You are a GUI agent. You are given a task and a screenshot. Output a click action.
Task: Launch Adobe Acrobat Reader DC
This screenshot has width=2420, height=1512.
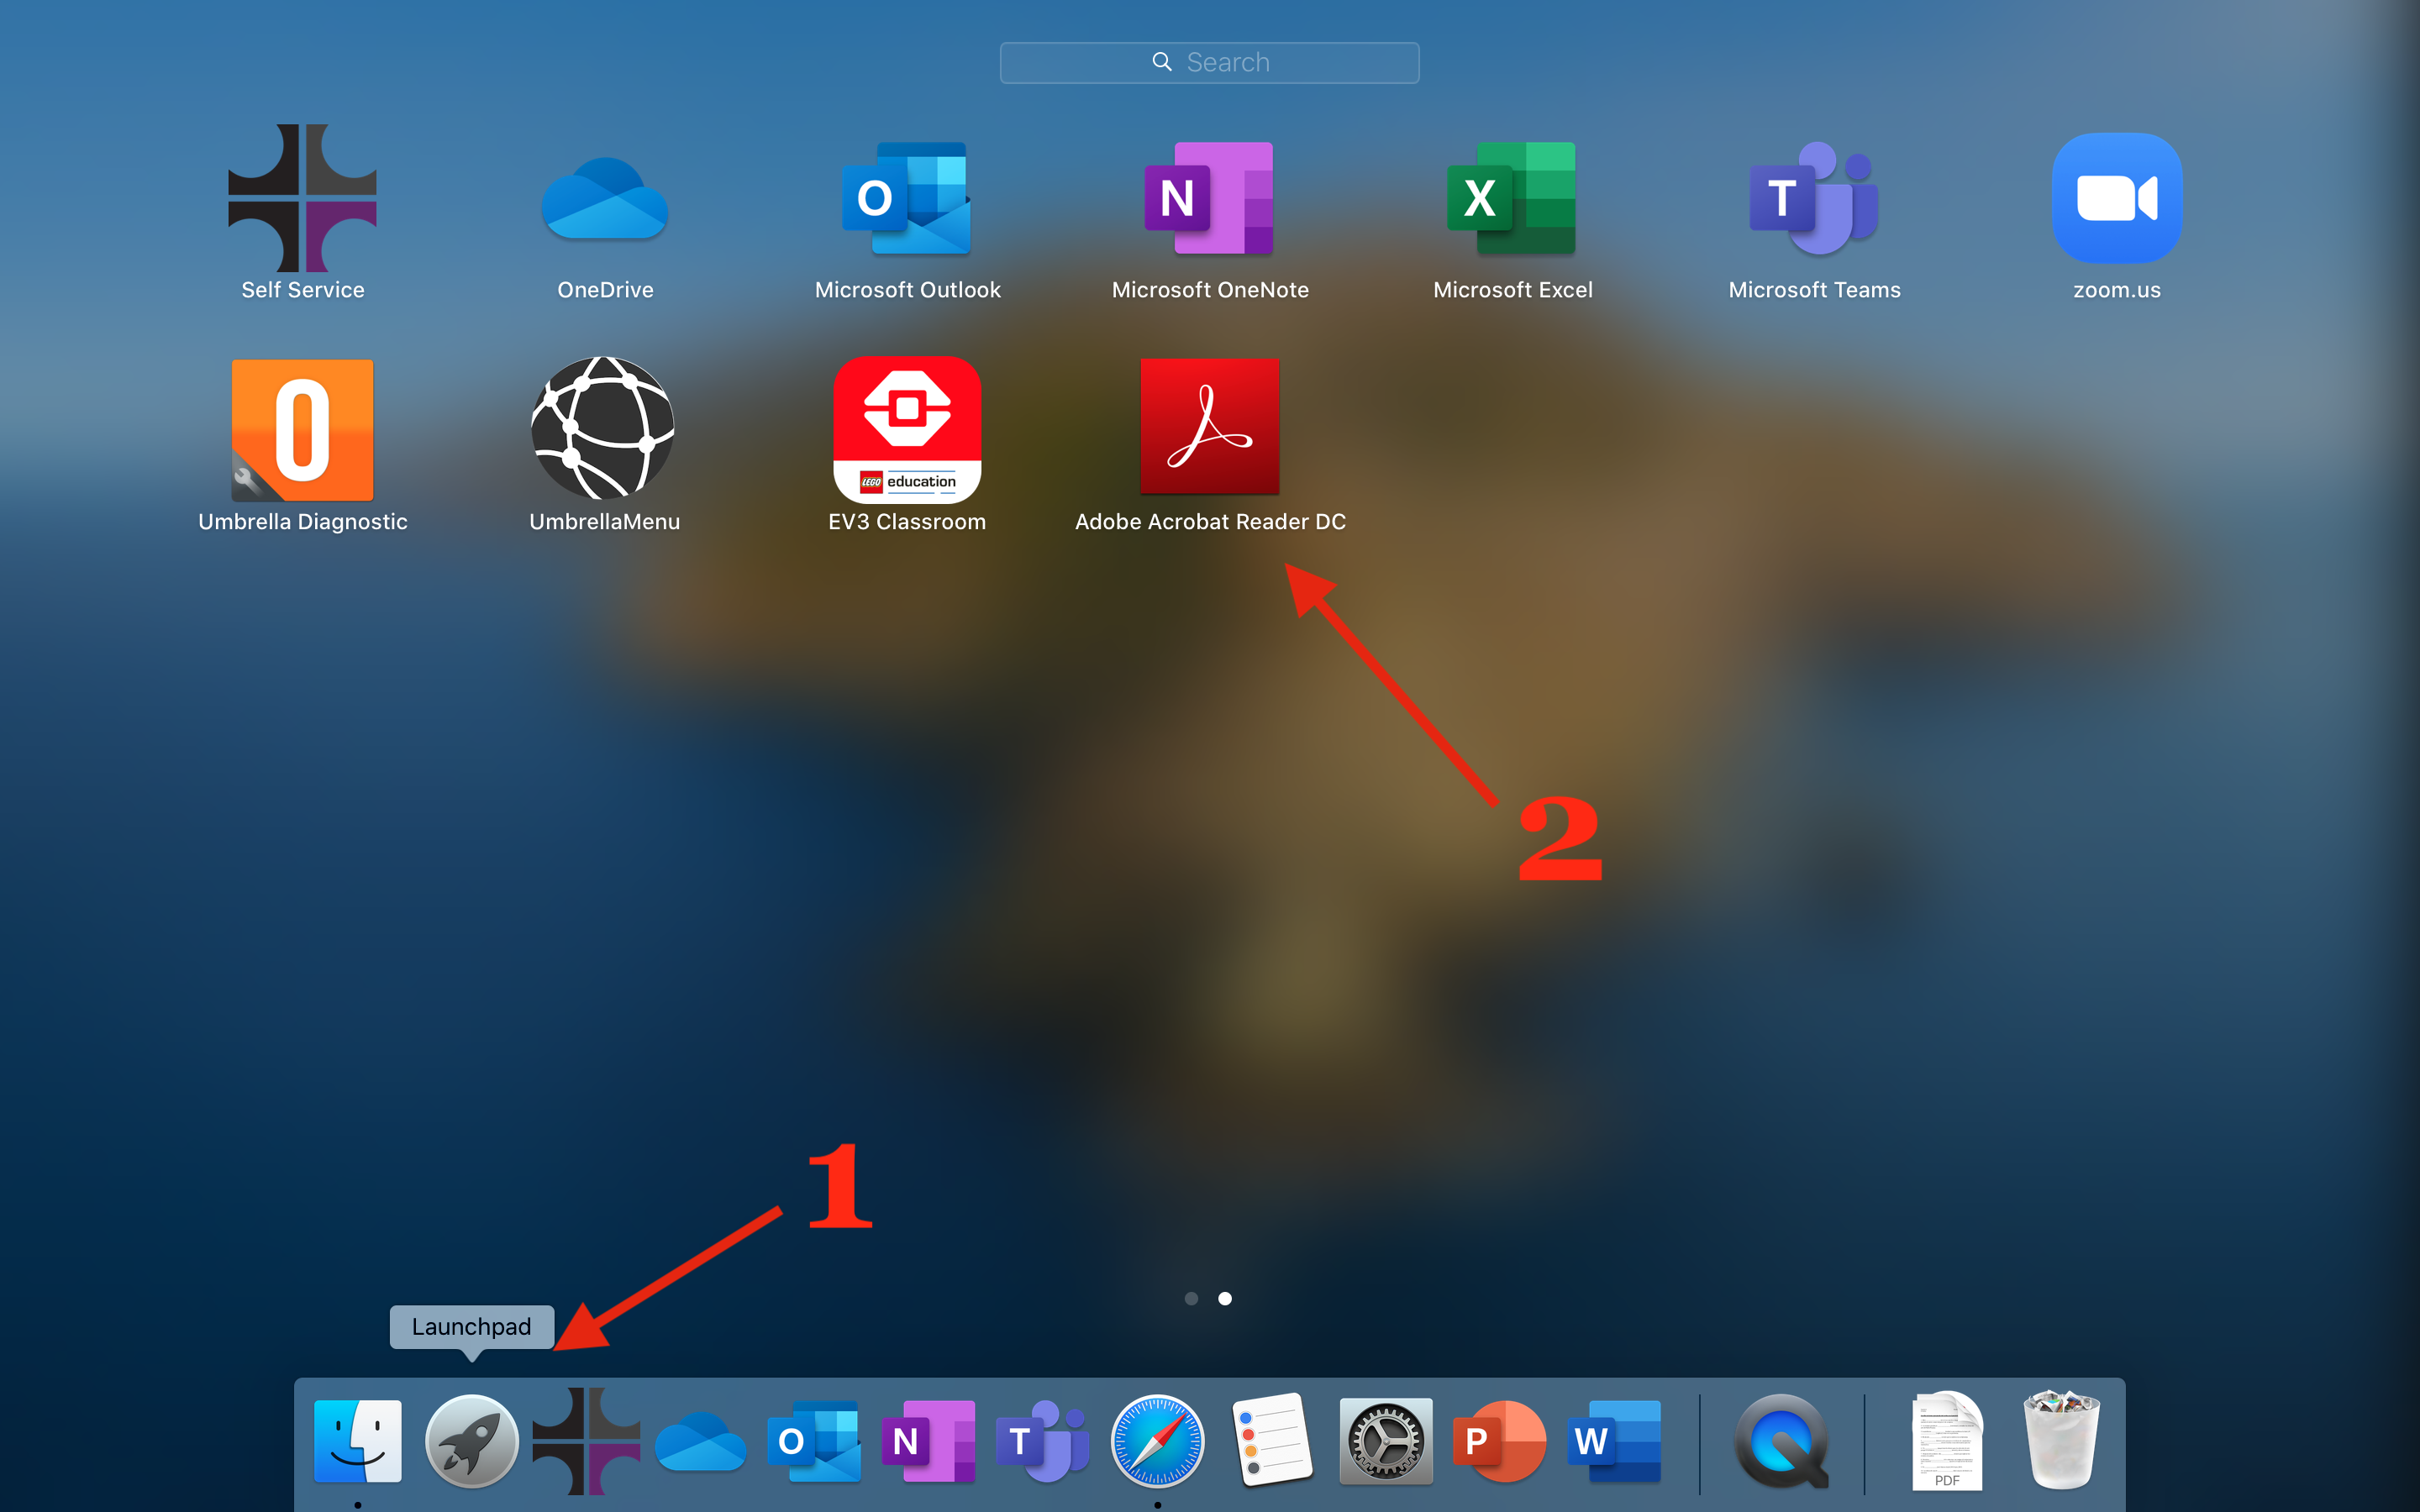[1210, 426]
